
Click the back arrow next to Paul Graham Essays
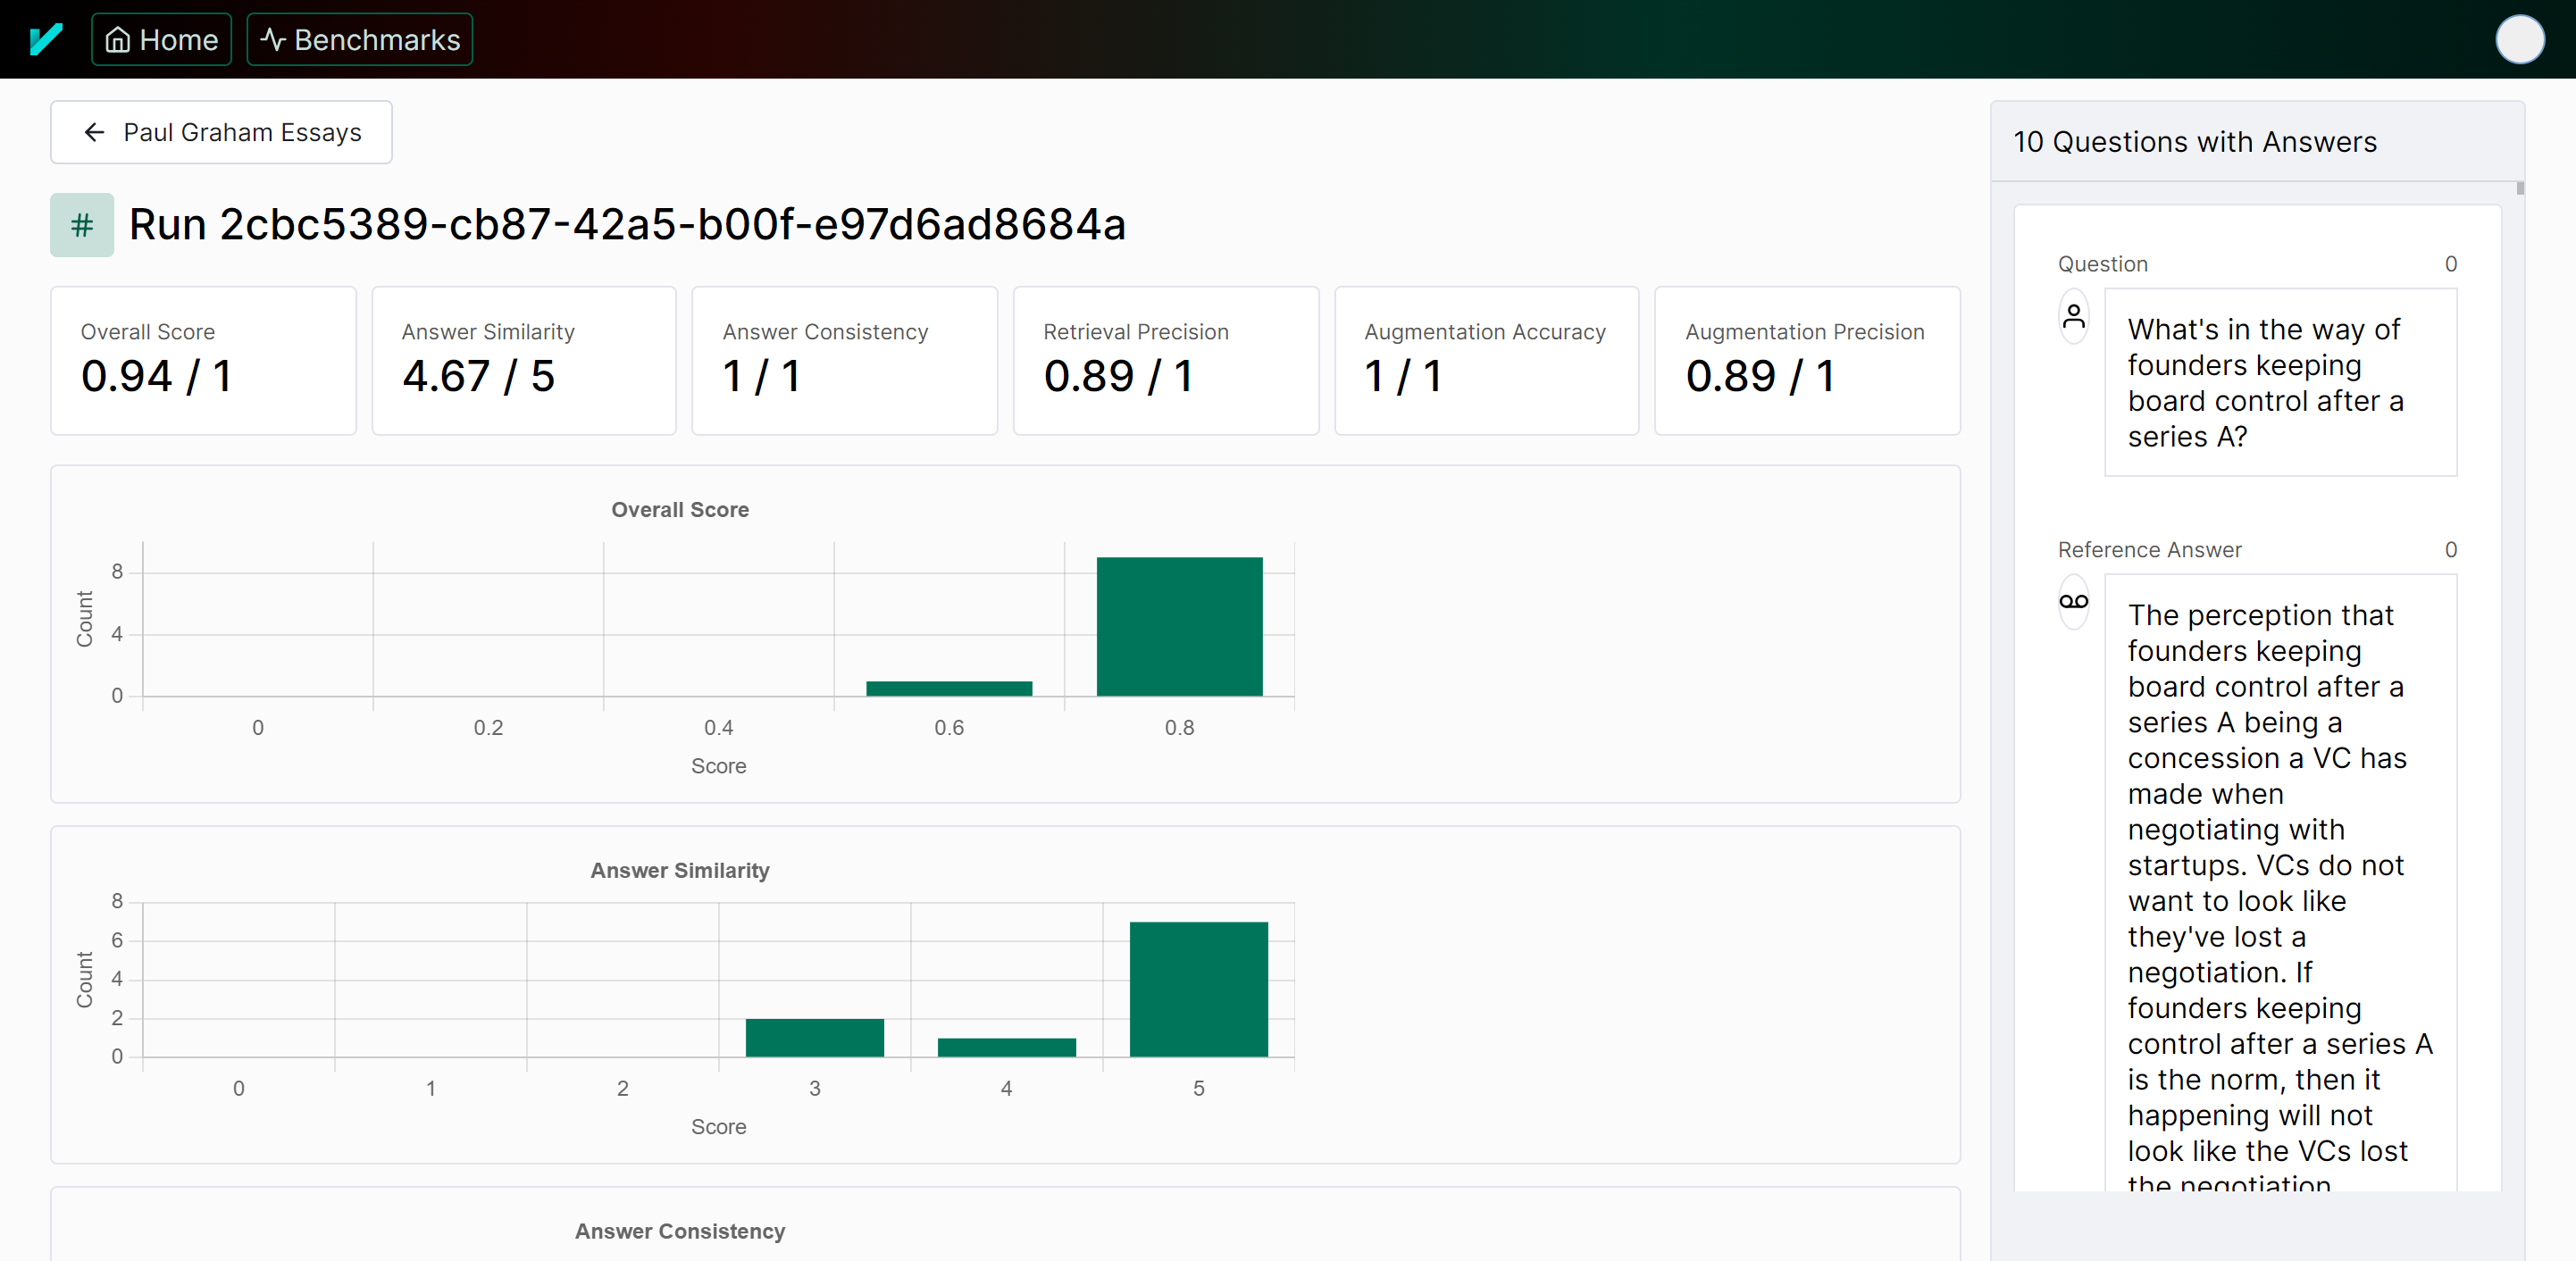(x=95, y=132)
